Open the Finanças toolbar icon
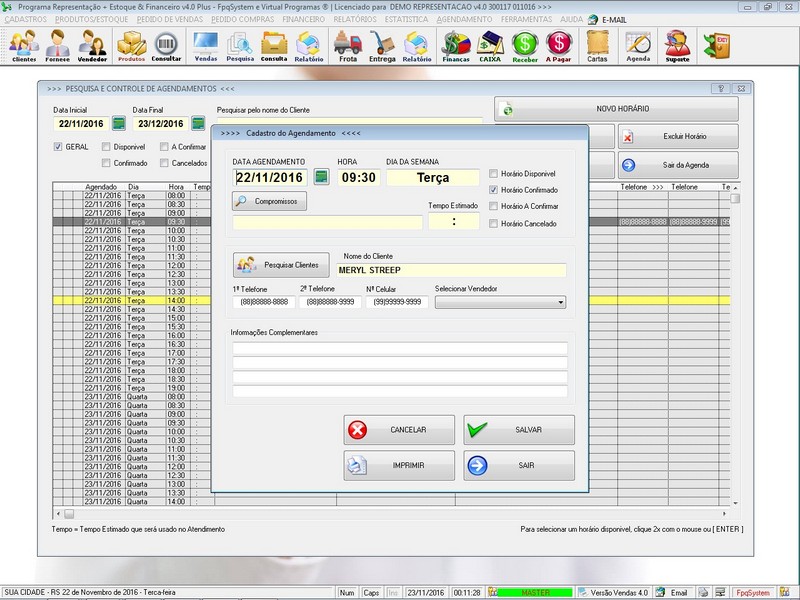 [456, 45]
